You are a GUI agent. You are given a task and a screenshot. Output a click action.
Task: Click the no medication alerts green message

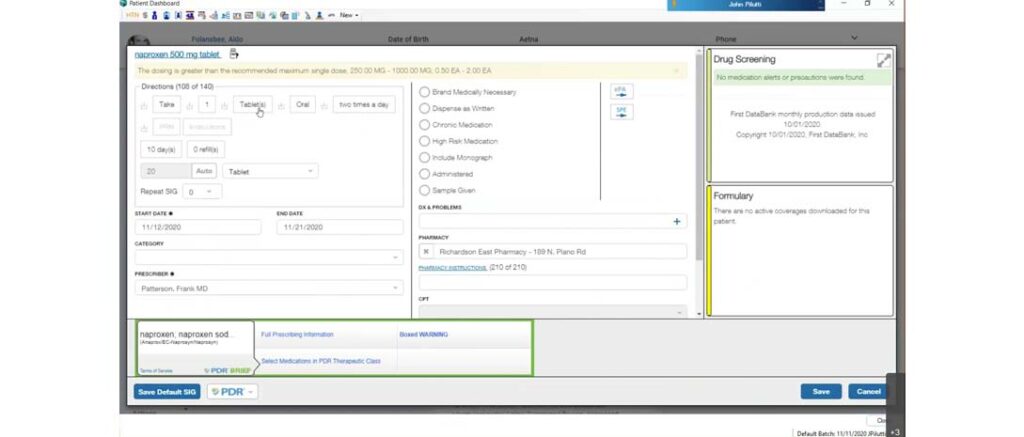(x=801, y=78)
